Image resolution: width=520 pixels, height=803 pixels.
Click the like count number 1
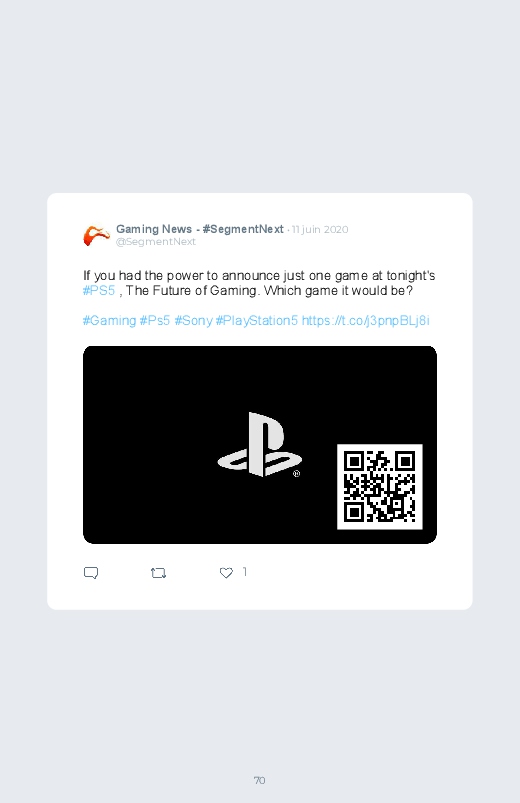[x=245, y=572]
